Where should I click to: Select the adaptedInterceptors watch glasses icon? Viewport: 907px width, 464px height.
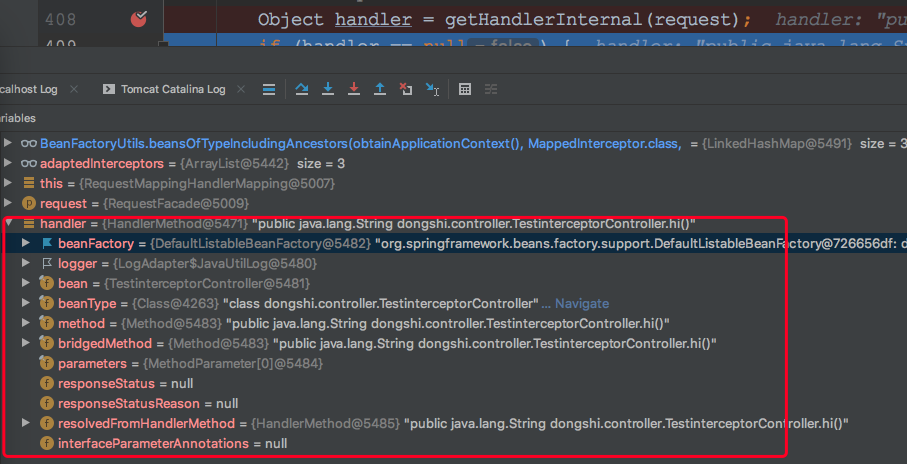[28, 164]
